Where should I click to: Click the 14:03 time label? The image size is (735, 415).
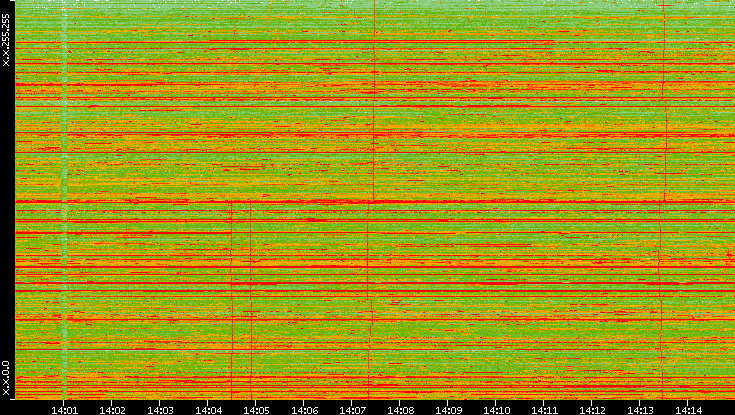(160, 409)
